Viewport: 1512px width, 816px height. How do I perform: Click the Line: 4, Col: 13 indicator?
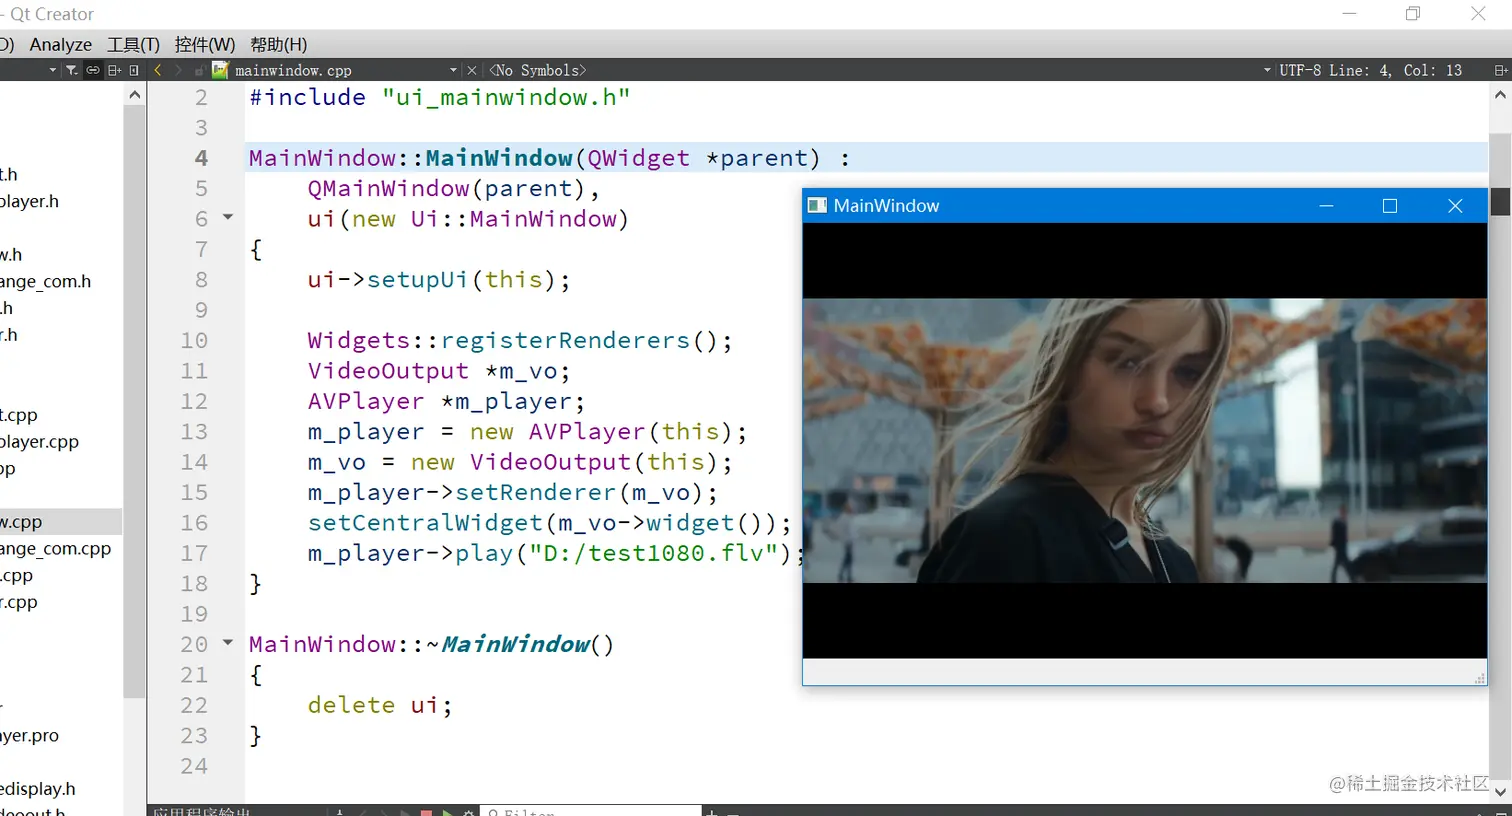[x=1395, y=70]
